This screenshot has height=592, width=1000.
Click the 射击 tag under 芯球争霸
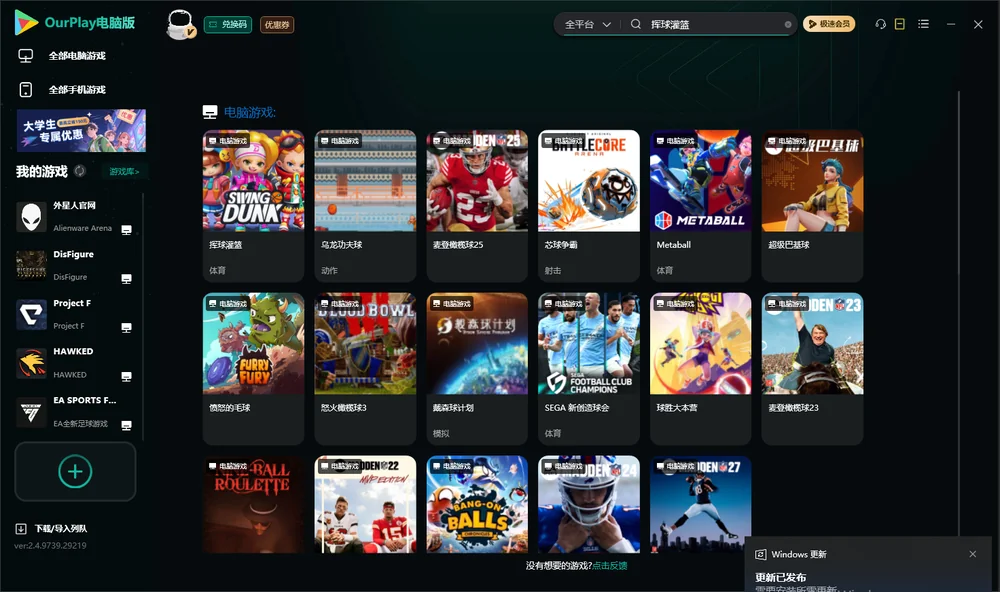point(553,270)
